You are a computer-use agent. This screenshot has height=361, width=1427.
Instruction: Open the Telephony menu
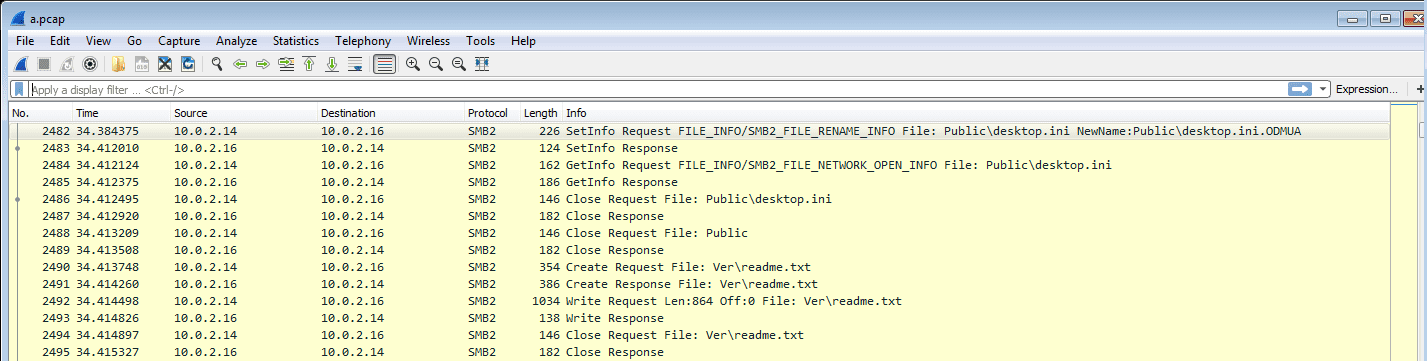[363, 41]
